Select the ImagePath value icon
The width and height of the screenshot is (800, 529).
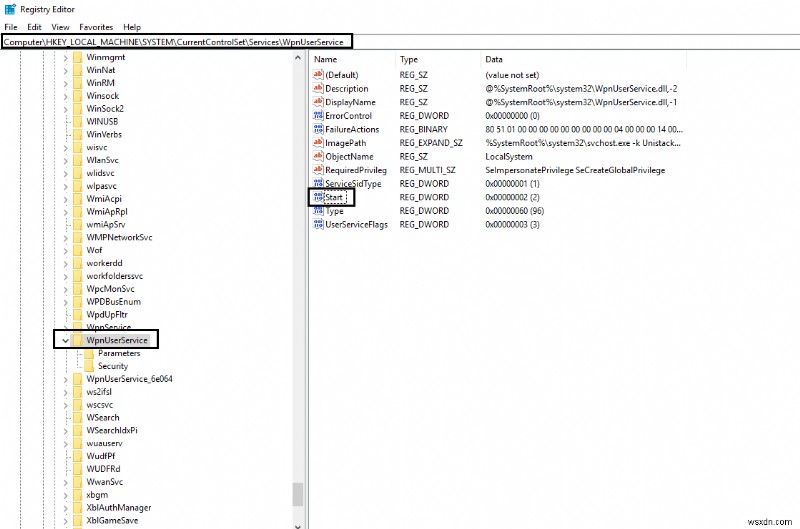318,143
